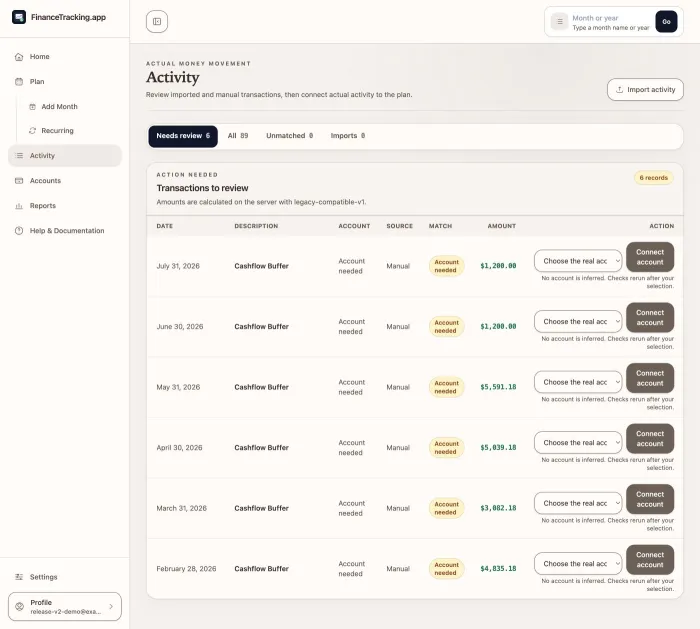
Task: Open Home in the sidebar
Action: tap(65, 57)
